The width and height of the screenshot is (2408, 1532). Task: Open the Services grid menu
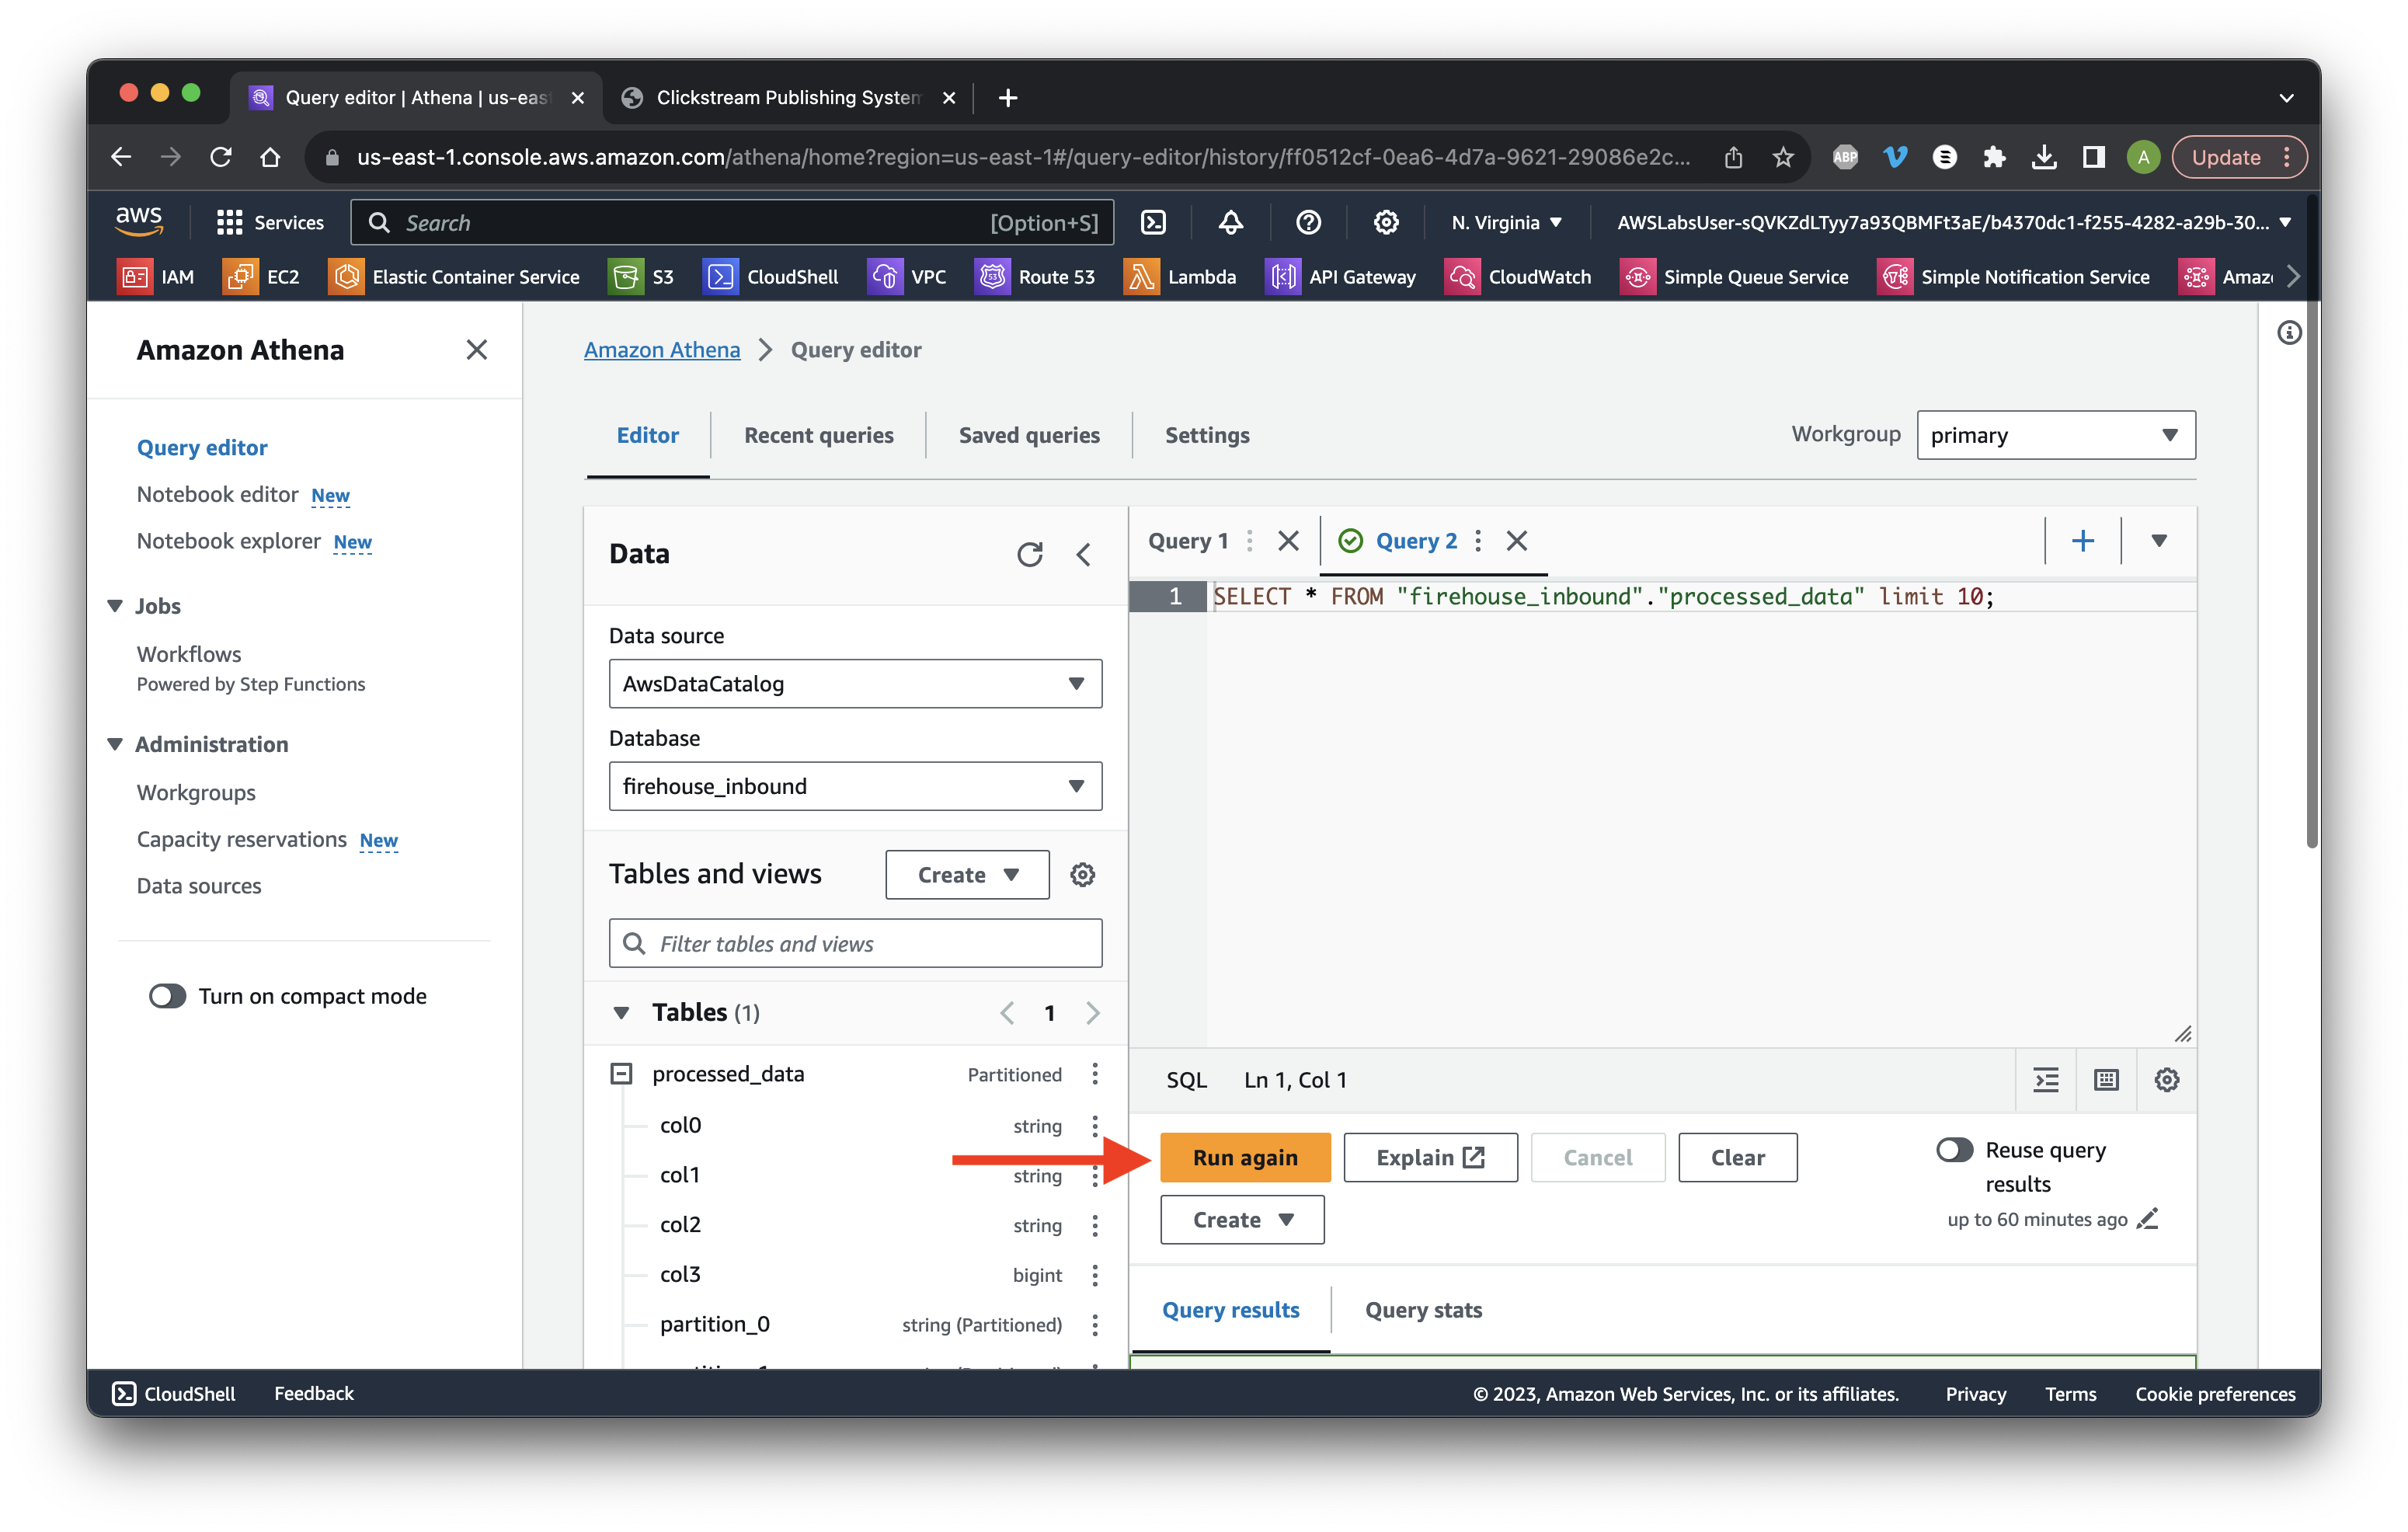coord(270,222)
